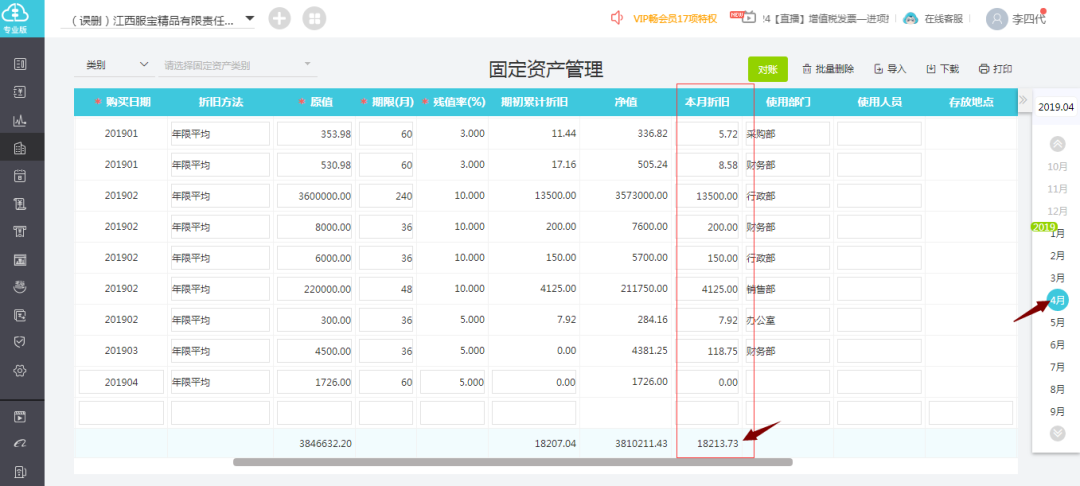Click the 在线客服 support icon
Screen dimensions: 1080x486
[x=911, y=18]
